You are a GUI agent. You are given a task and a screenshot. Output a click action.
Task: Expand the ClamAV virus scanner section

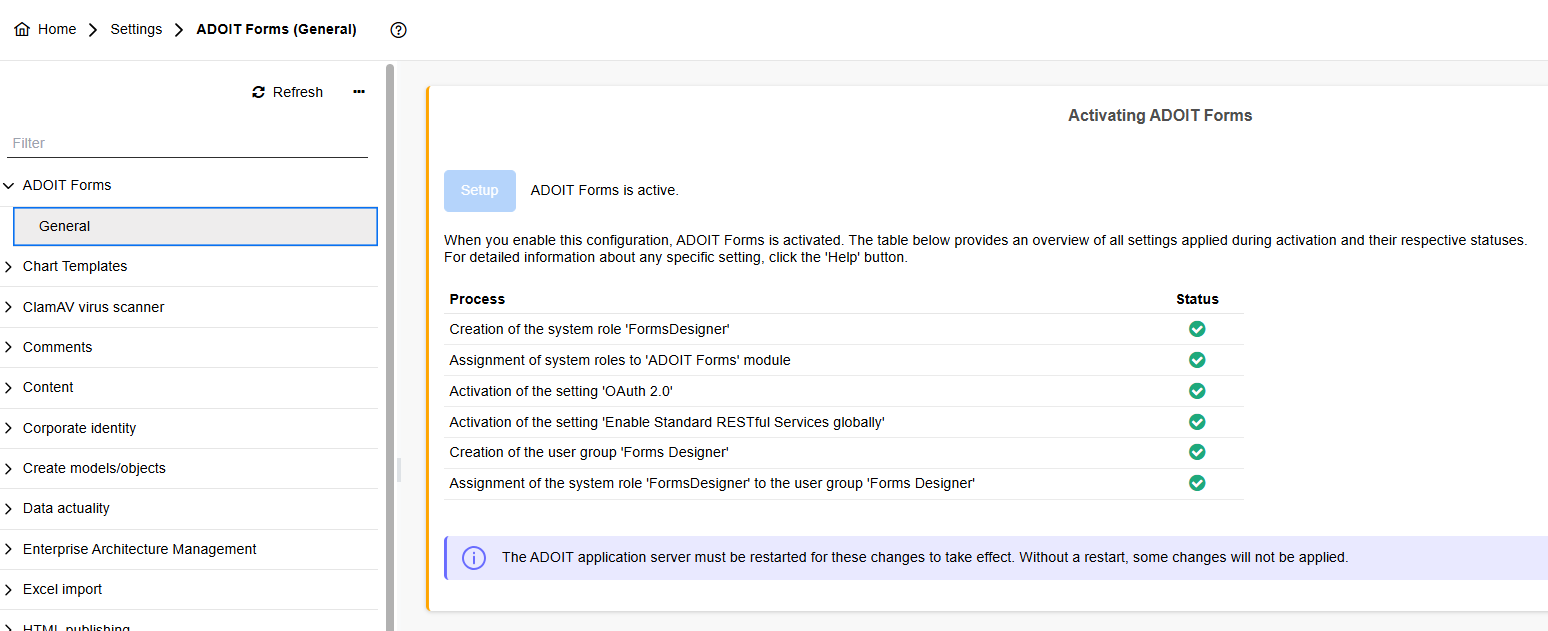tap(9, 307)
